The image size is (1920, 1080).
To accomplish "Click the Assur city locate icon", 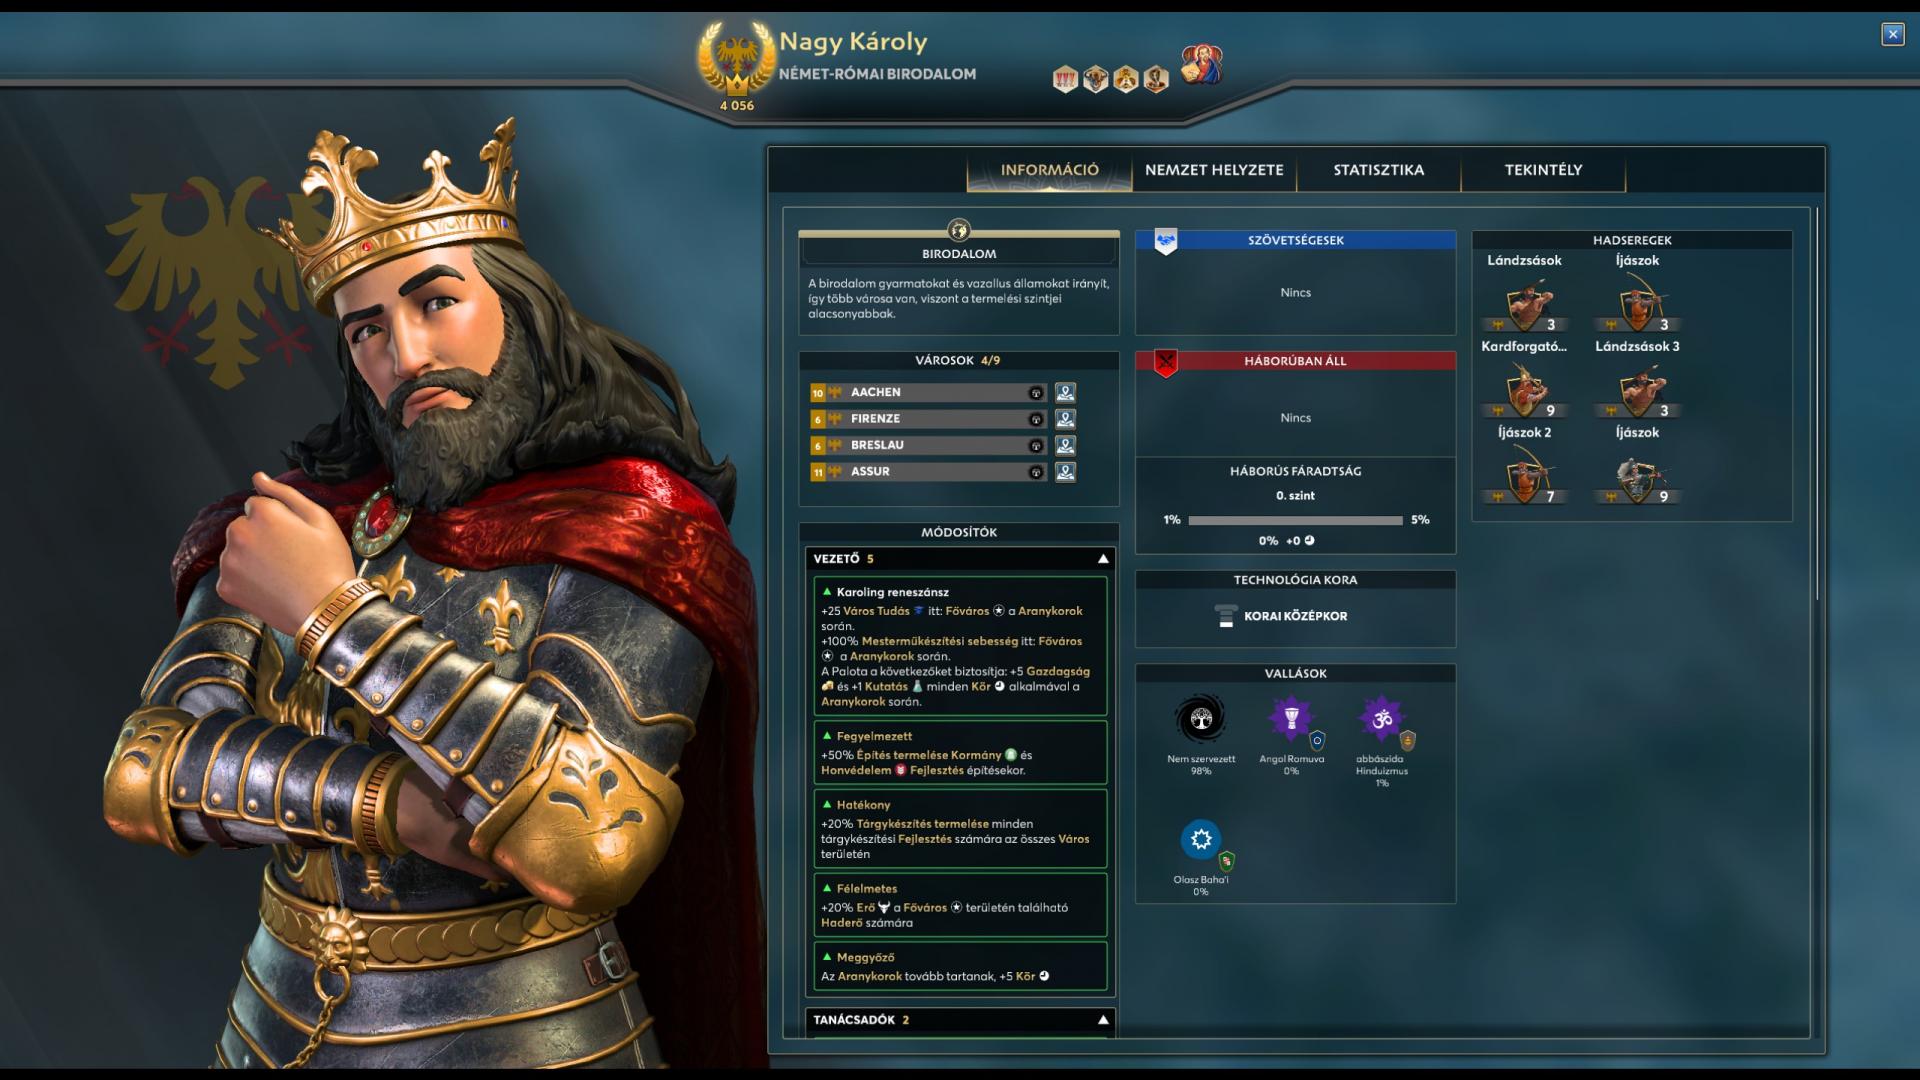I will 1065,472.
